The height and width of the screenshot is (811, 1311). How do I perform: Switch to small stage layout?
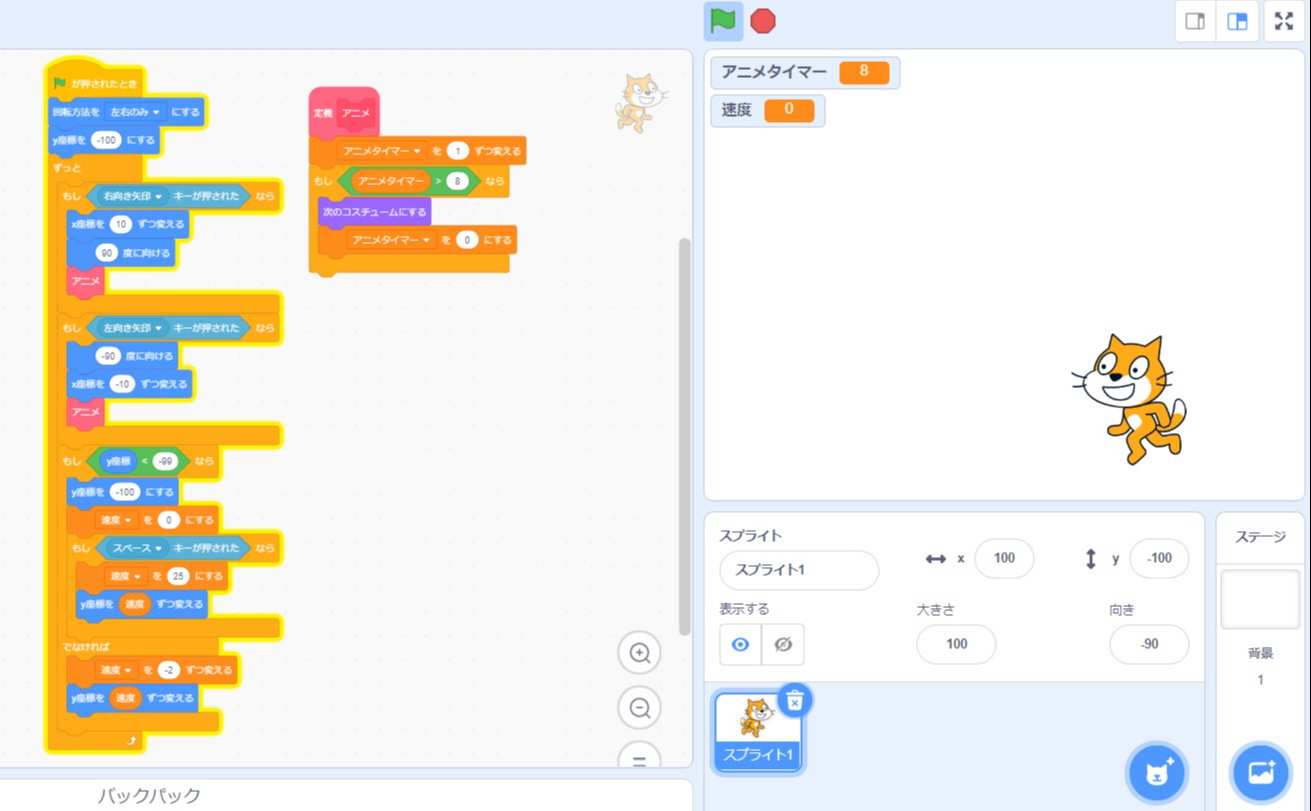coord(1195,21)
